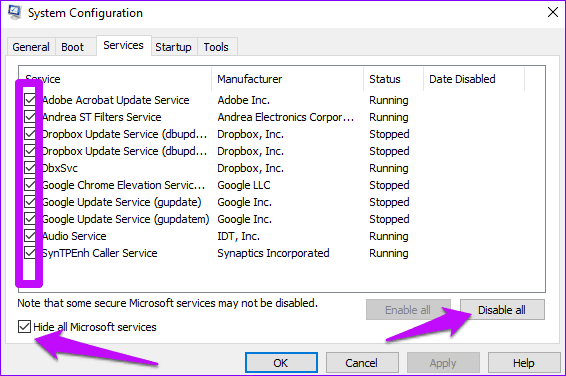The image size is (566, 376).
Task: Switch to the General tab
Action: [x=31, y=47]
